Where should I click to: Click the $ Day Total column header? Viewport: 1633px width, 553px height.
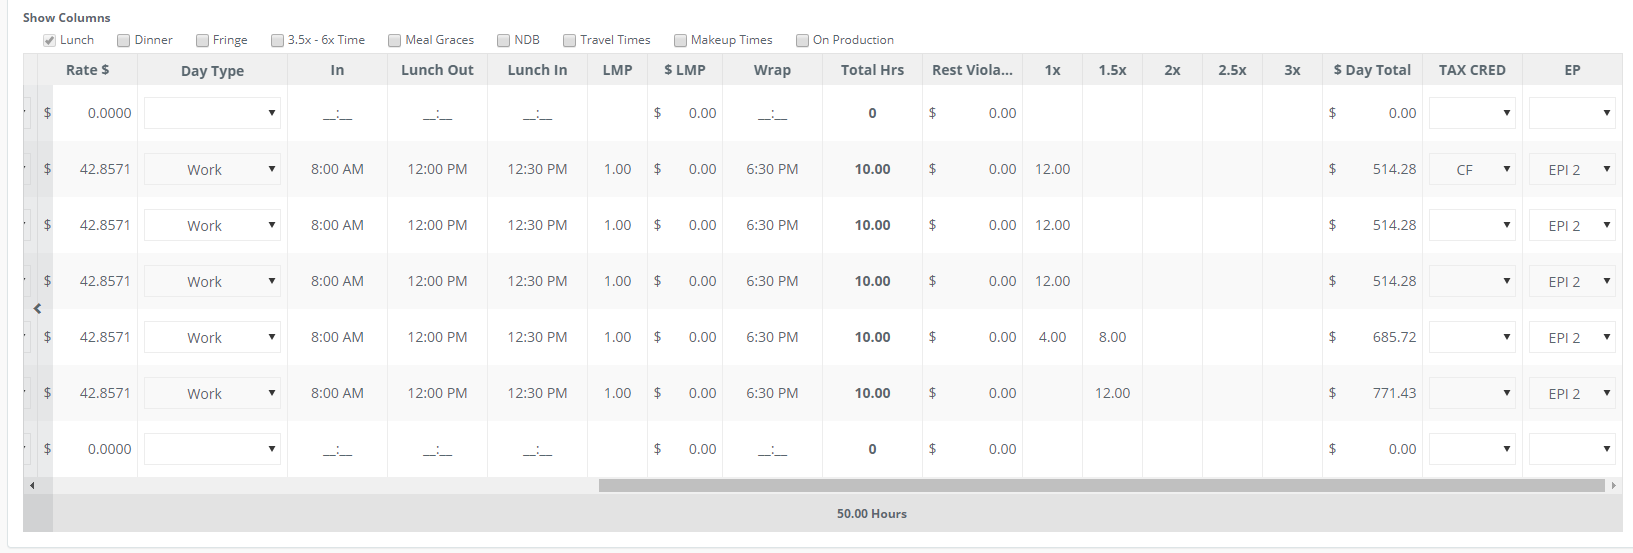1372,70
